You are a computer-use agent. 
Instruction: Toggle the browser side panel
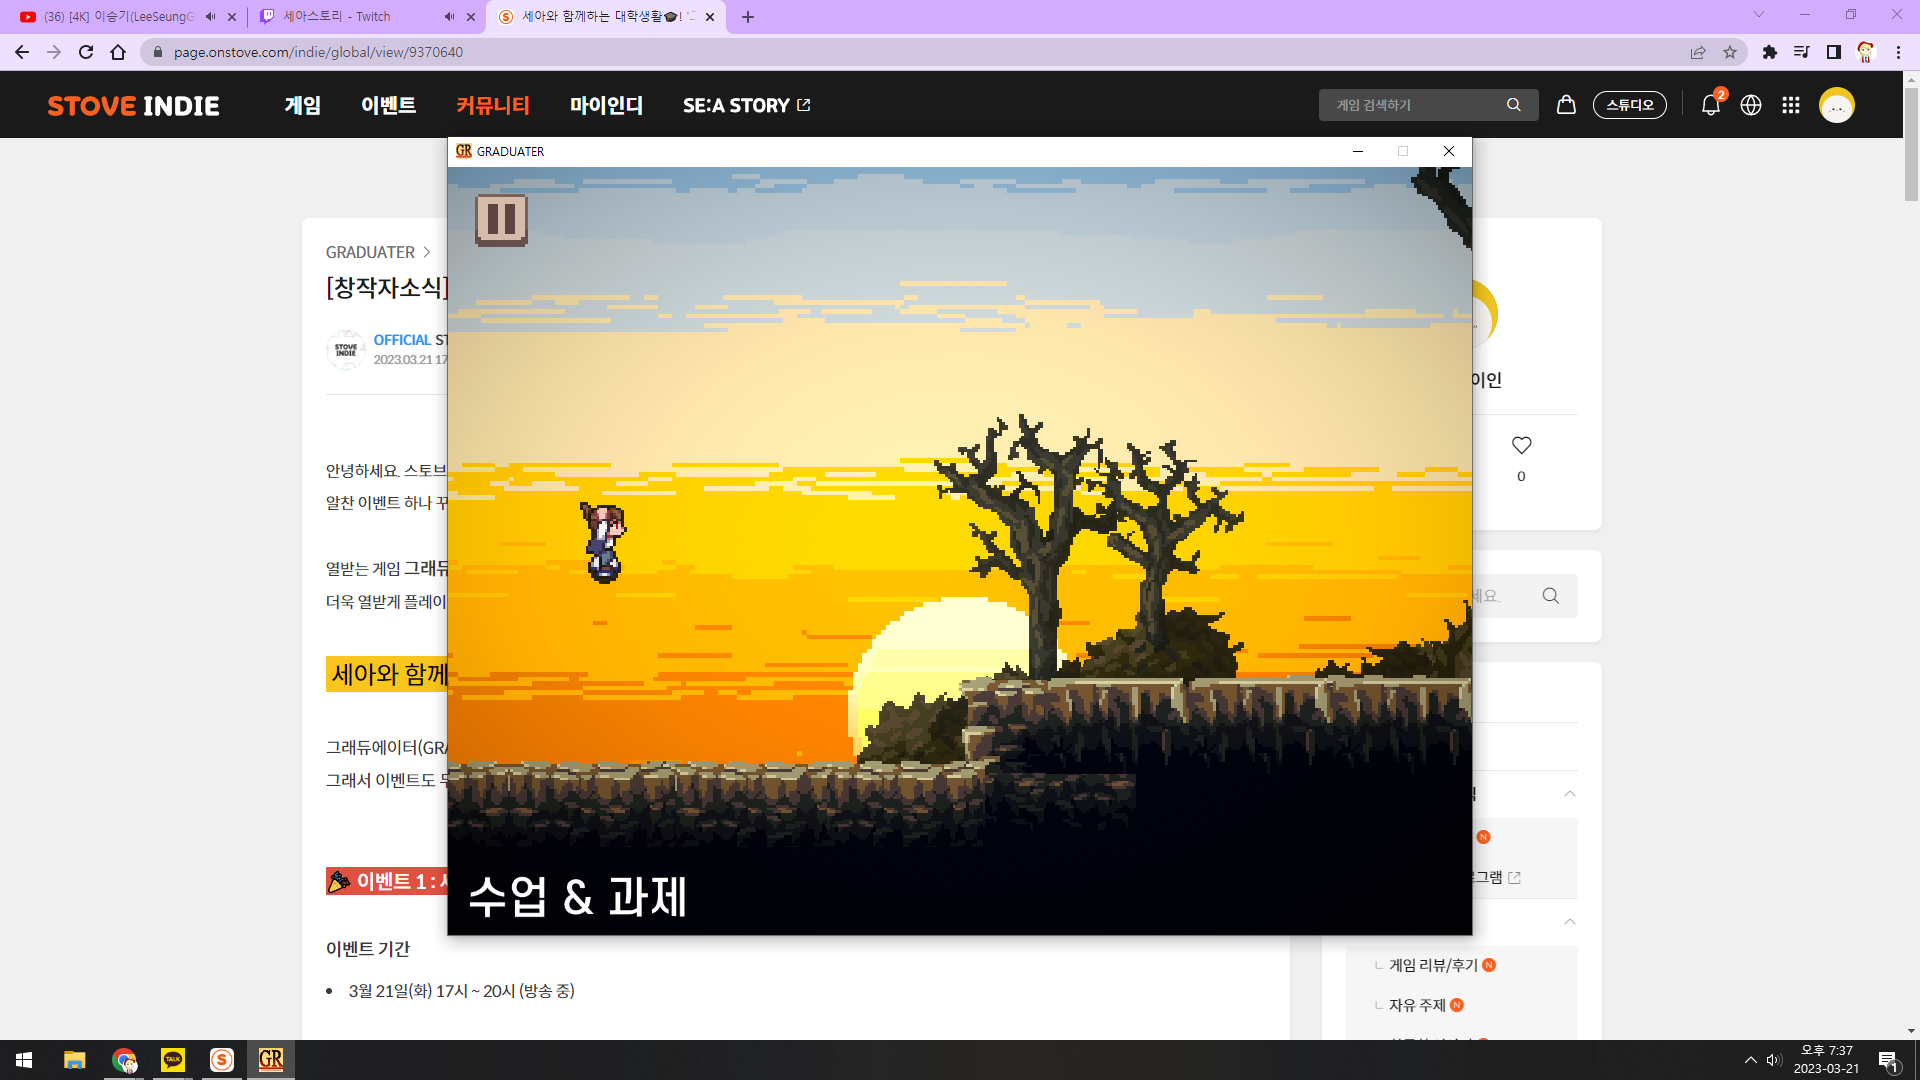(x=1834, y=52)
